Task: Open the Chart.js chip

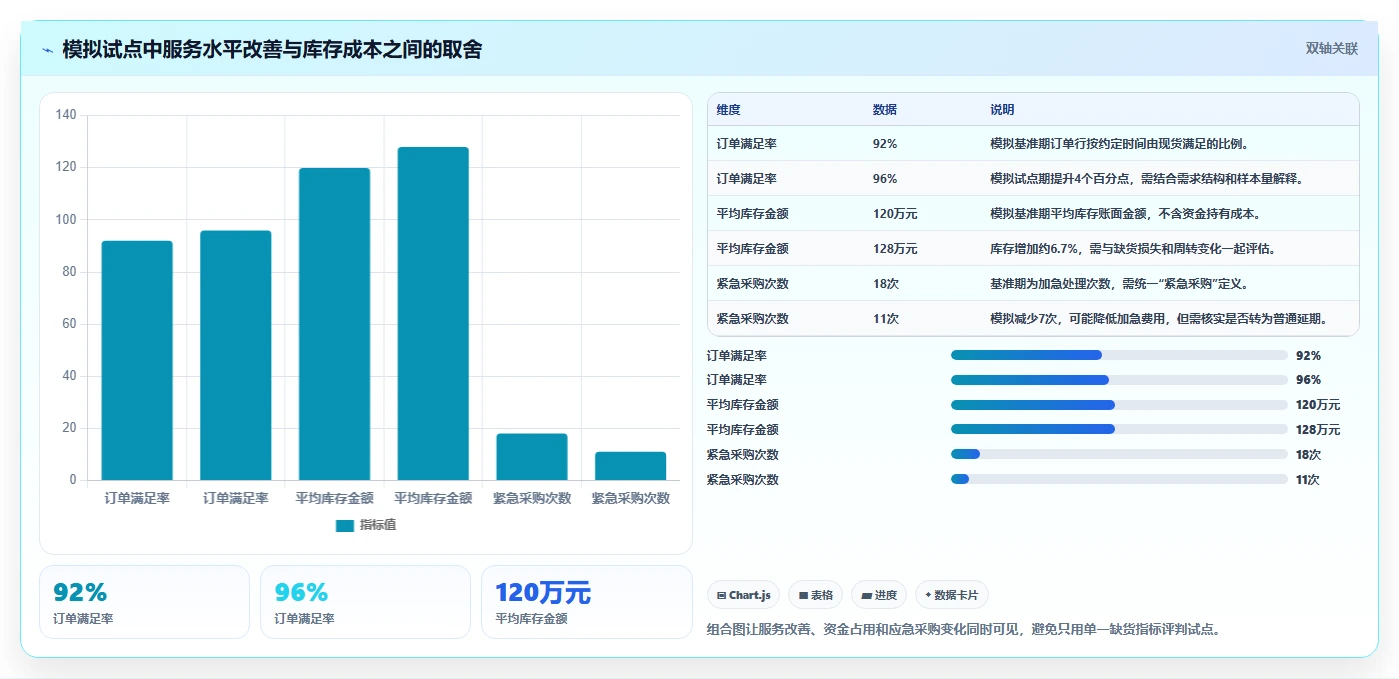Action: click(744, 595)
